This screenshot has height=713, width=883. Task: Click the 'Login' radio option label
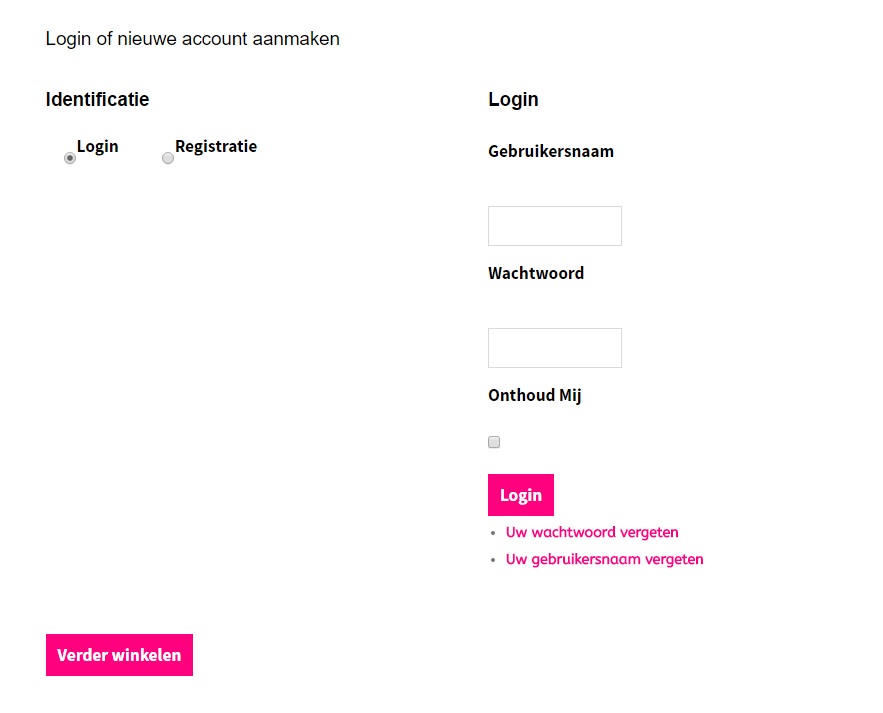[x=98, y=146]
